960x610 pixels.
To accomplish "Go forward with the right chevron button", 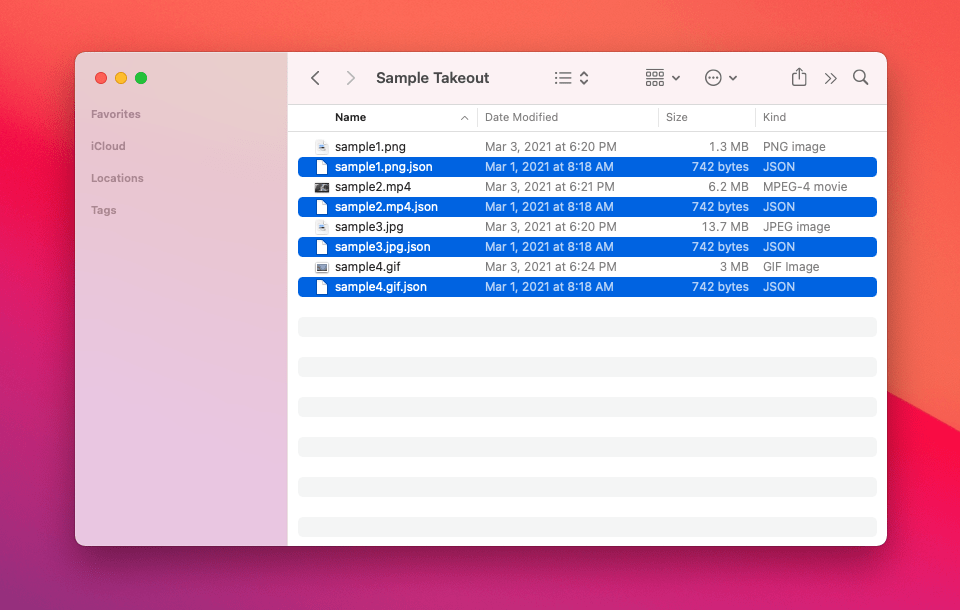I will point(350,78).
